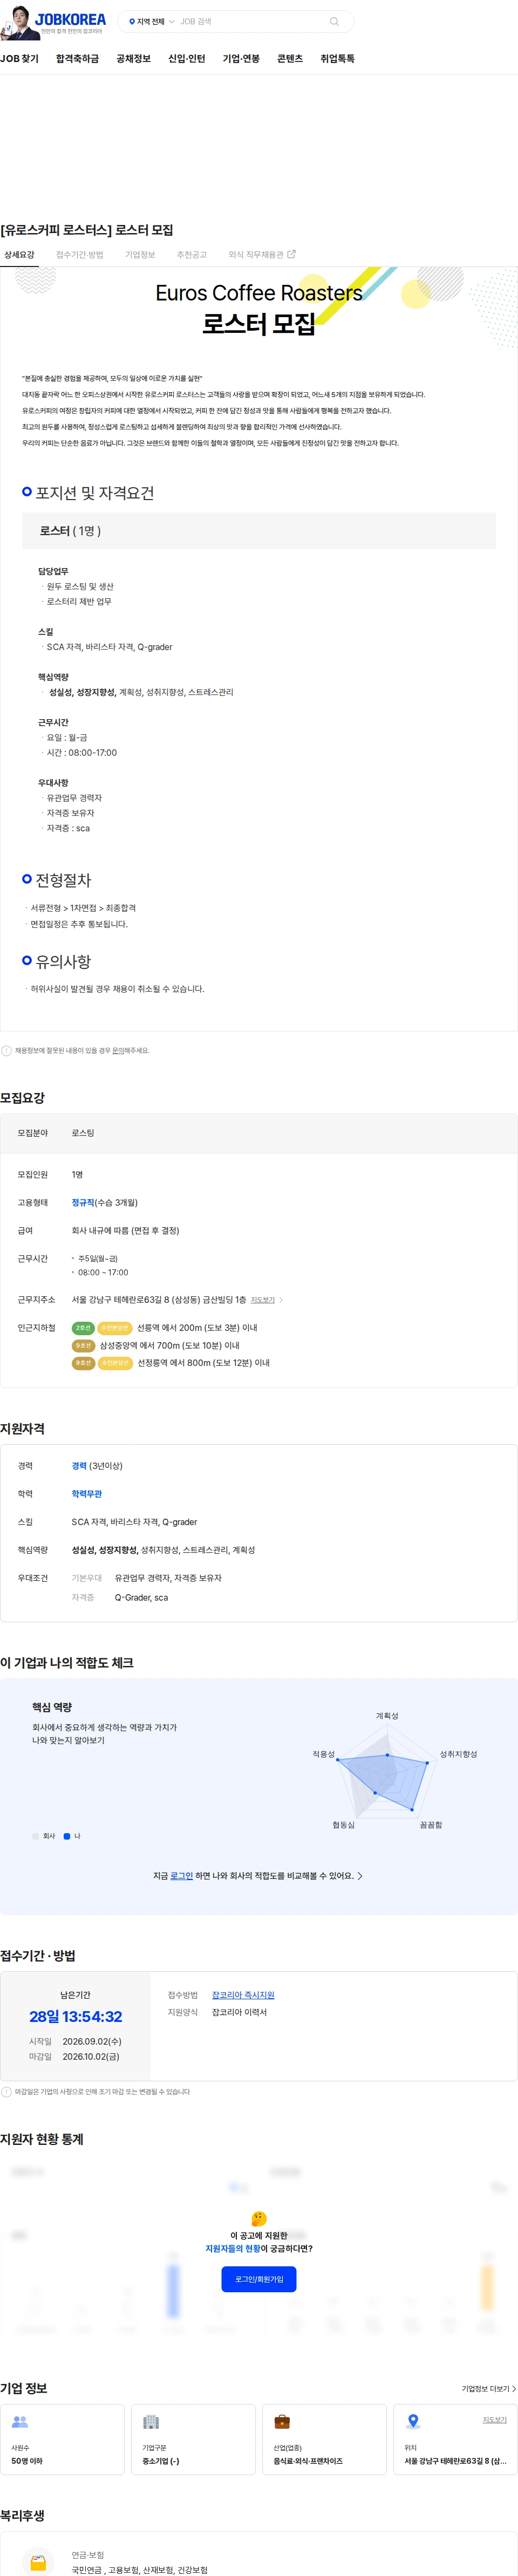Click the 문의 link under job posting
Screen dimensions: 518x2576
(x=118, y=1051)
